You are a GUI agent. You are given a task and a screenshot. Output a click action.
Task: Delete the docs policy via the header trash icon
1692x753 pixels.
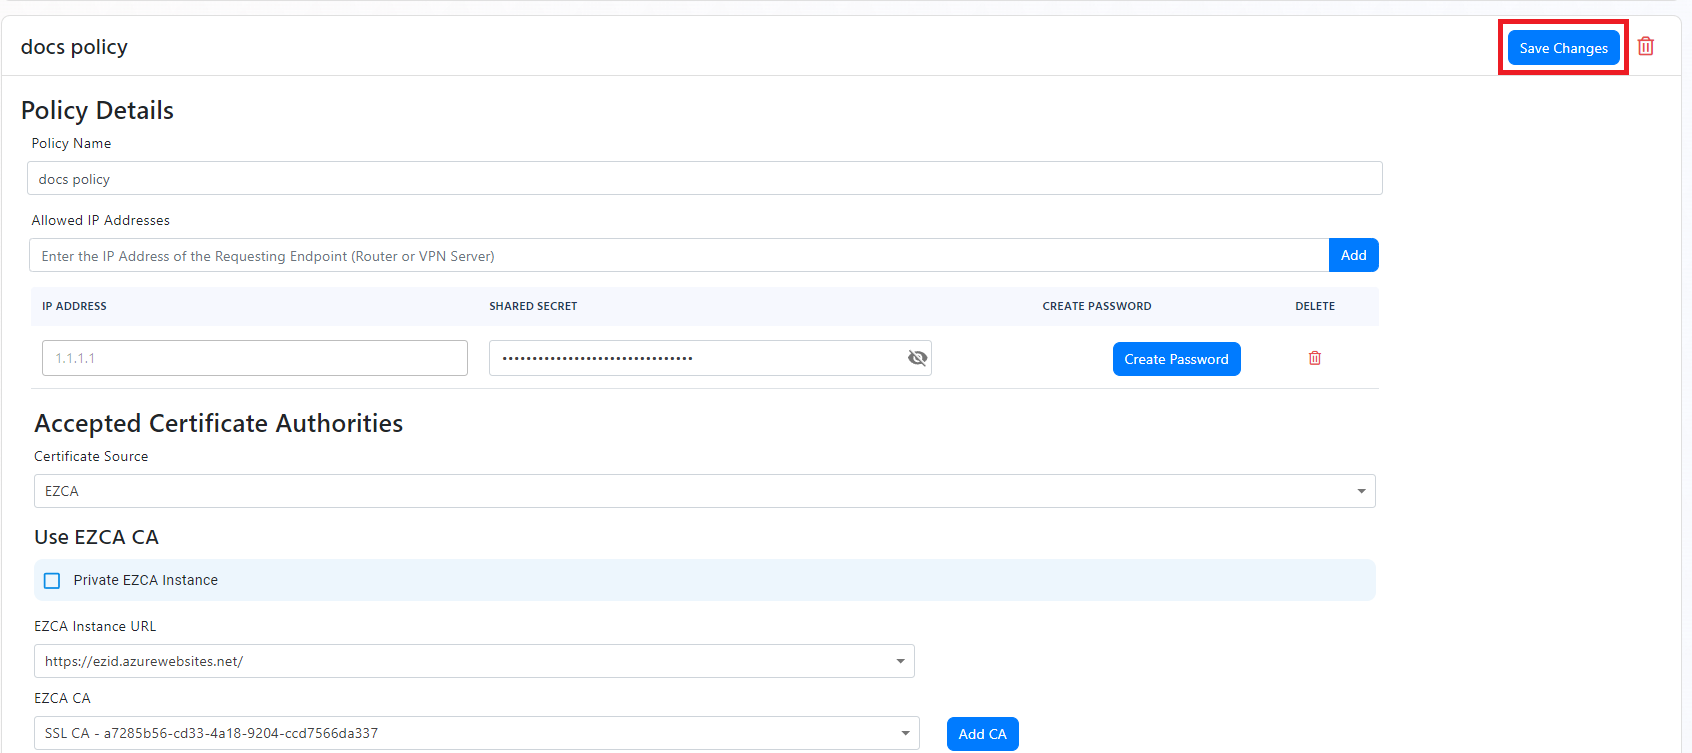(x=1646, y=46)
